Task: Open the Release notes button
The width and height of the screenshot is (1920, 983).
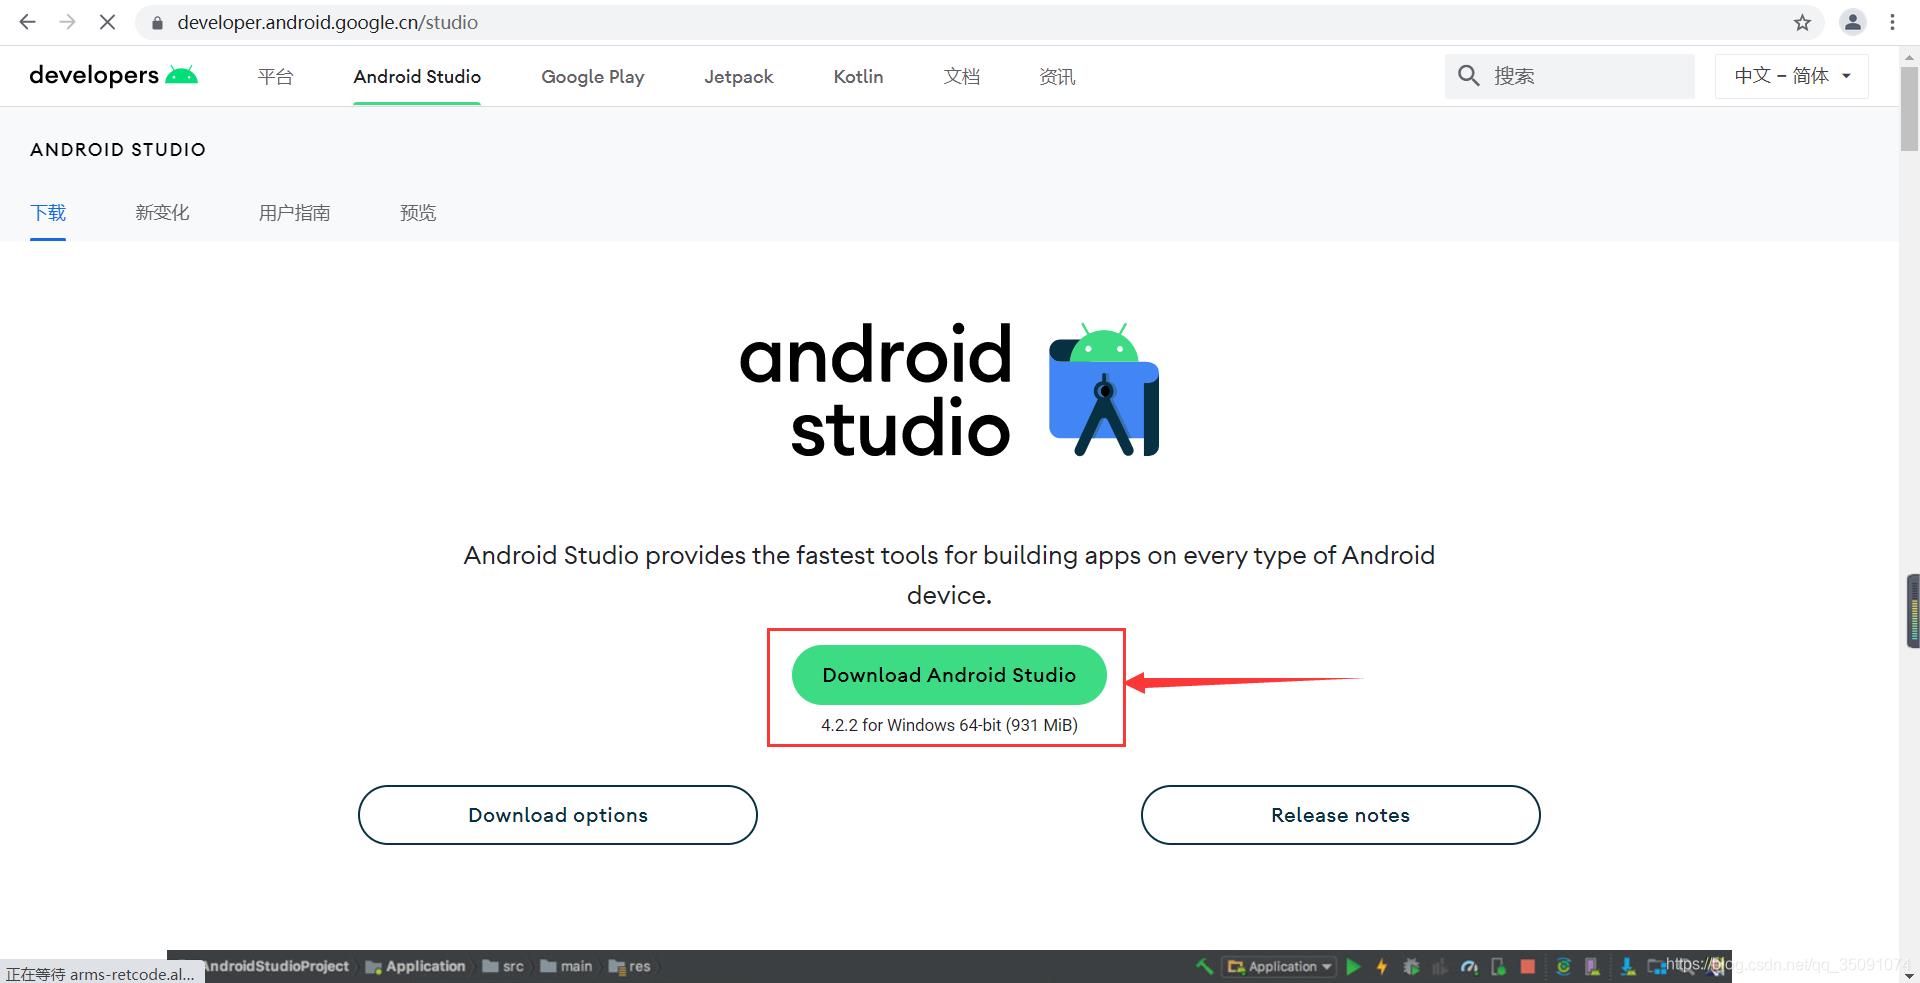Action: coord(1340,815)
